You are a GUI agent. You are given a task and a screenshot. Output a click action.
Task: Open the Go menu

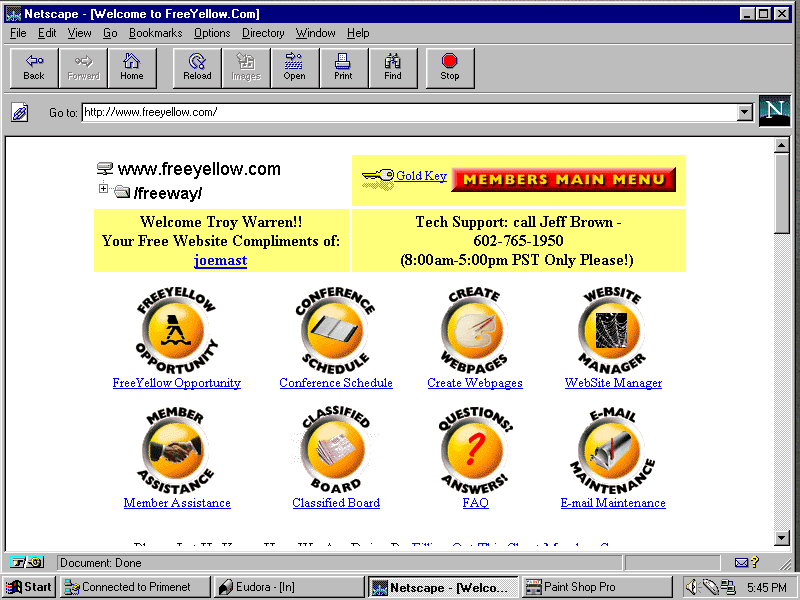tap(110, 33)
